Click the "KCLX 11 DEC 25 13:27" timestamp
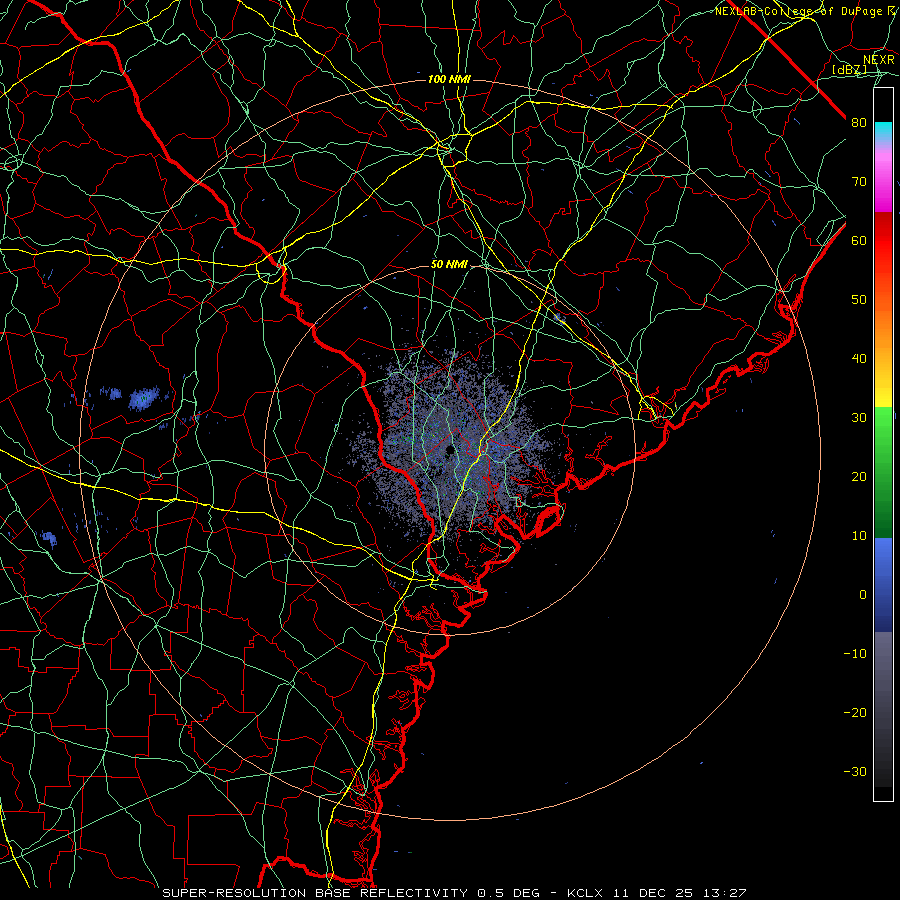The width and height of the screenshot is (900, 900). pos(656,893)
